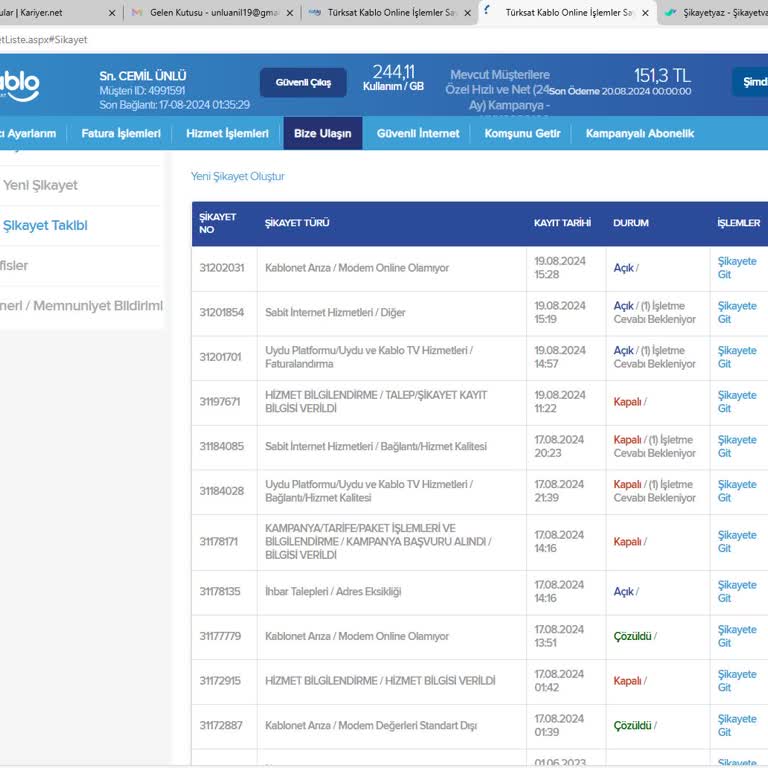Open the Güvenli İnternet menu
The image size is (768, 768).
(418, 133)
